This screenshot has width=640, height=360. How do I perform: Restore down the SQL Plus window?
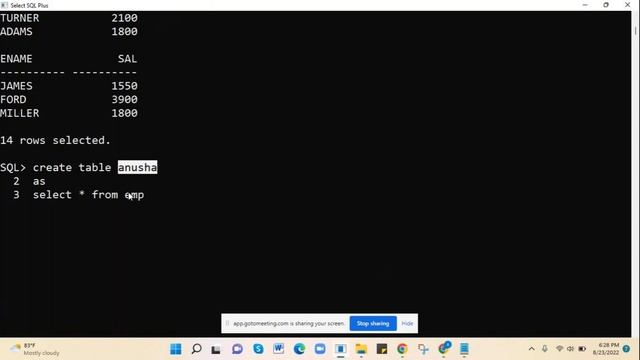[606, 5]
